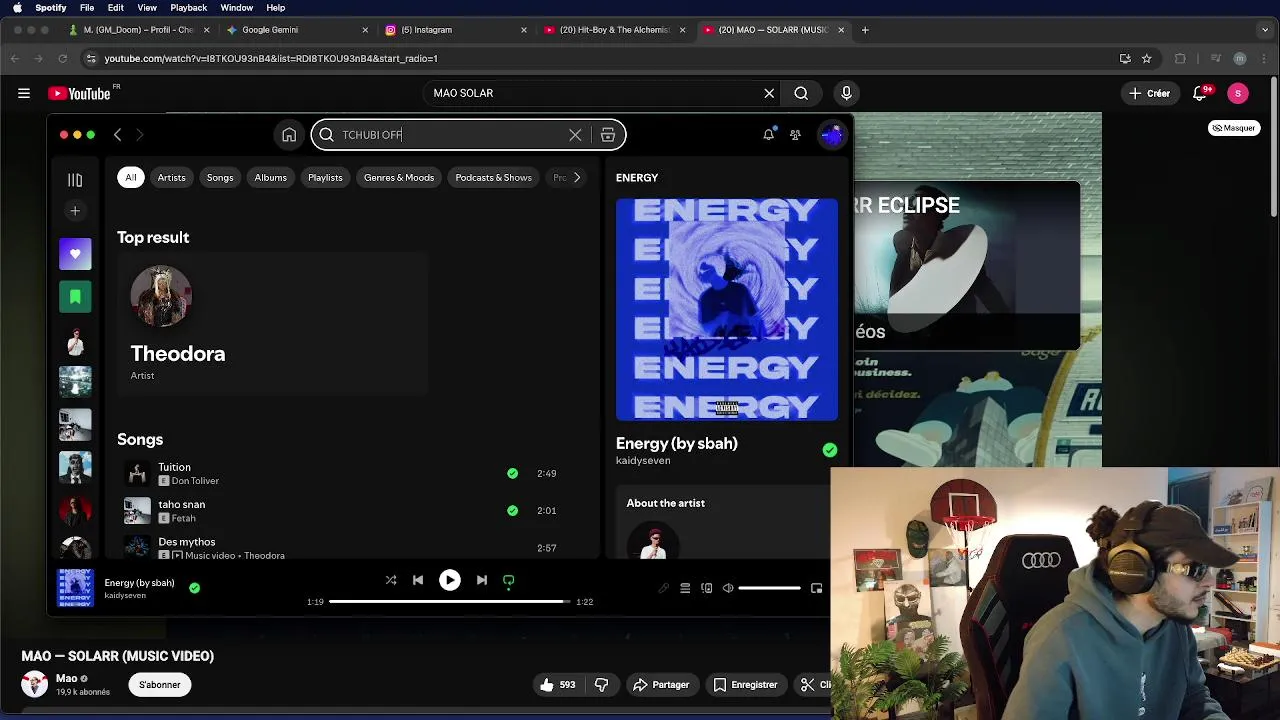Click Partager button under video

(661, 685)
